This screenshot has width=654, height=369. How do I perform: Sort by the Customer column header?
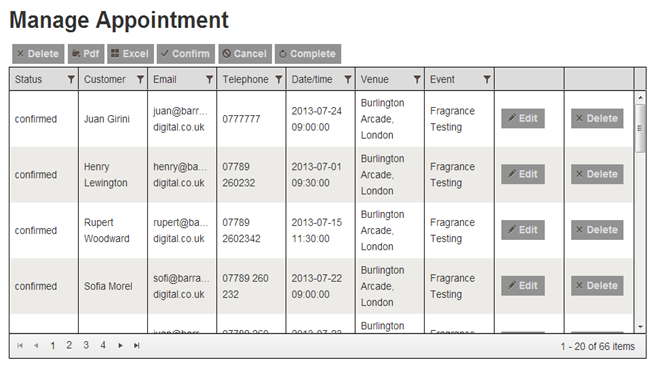[x=105, y=79]
